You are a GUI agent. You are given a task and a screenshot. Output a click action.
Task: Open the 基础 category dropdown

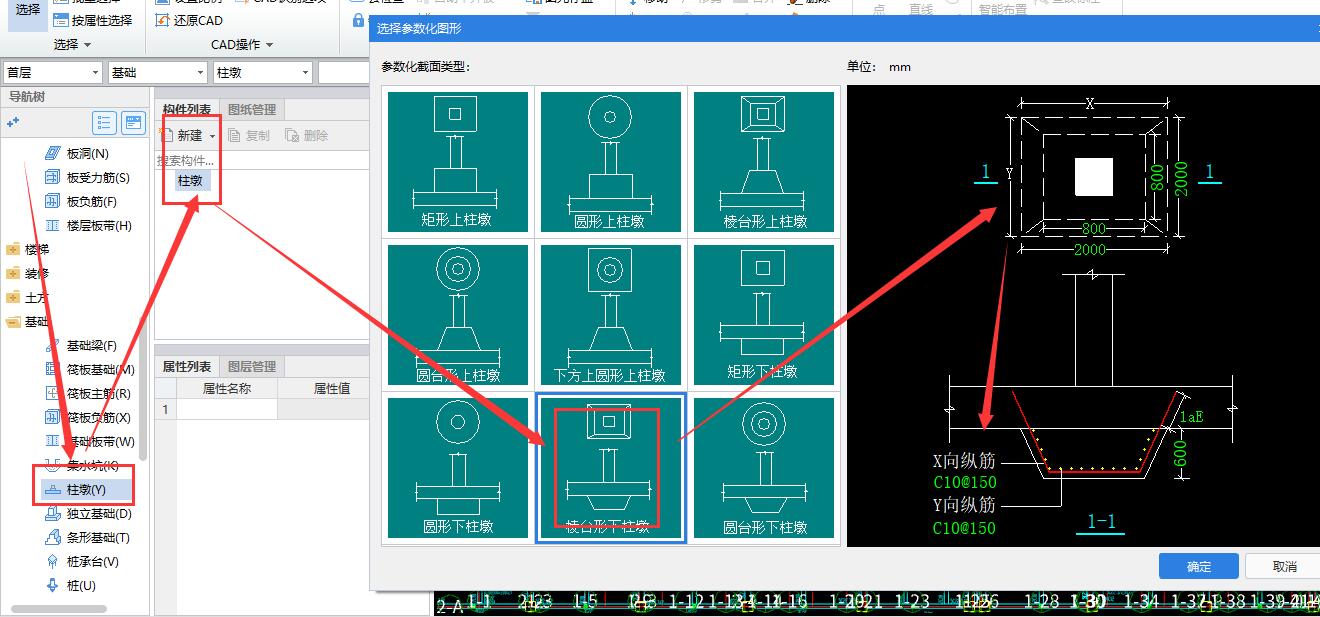pos(157,73)
